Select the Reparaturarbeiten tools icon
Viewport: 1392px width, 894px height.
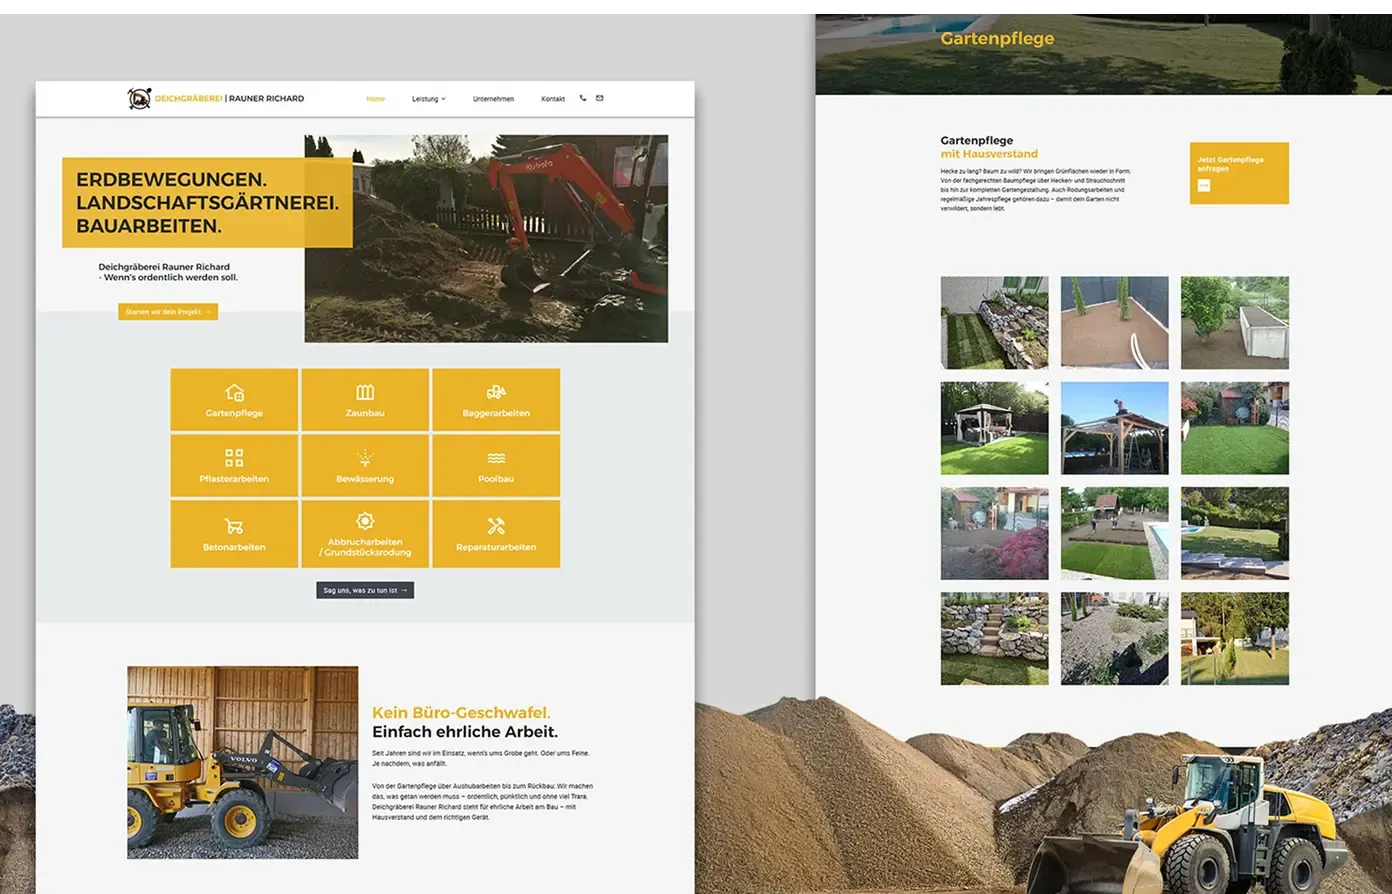coord(496,526)
